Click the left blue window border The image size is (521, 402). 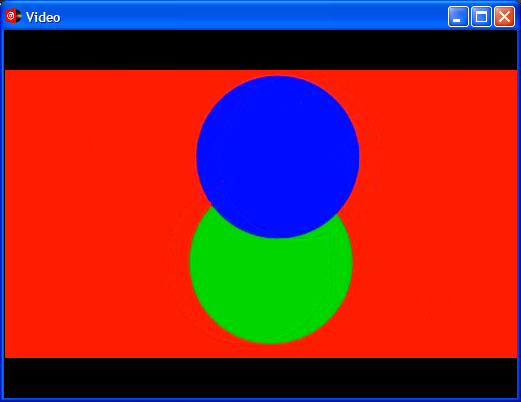pos(2,213)
